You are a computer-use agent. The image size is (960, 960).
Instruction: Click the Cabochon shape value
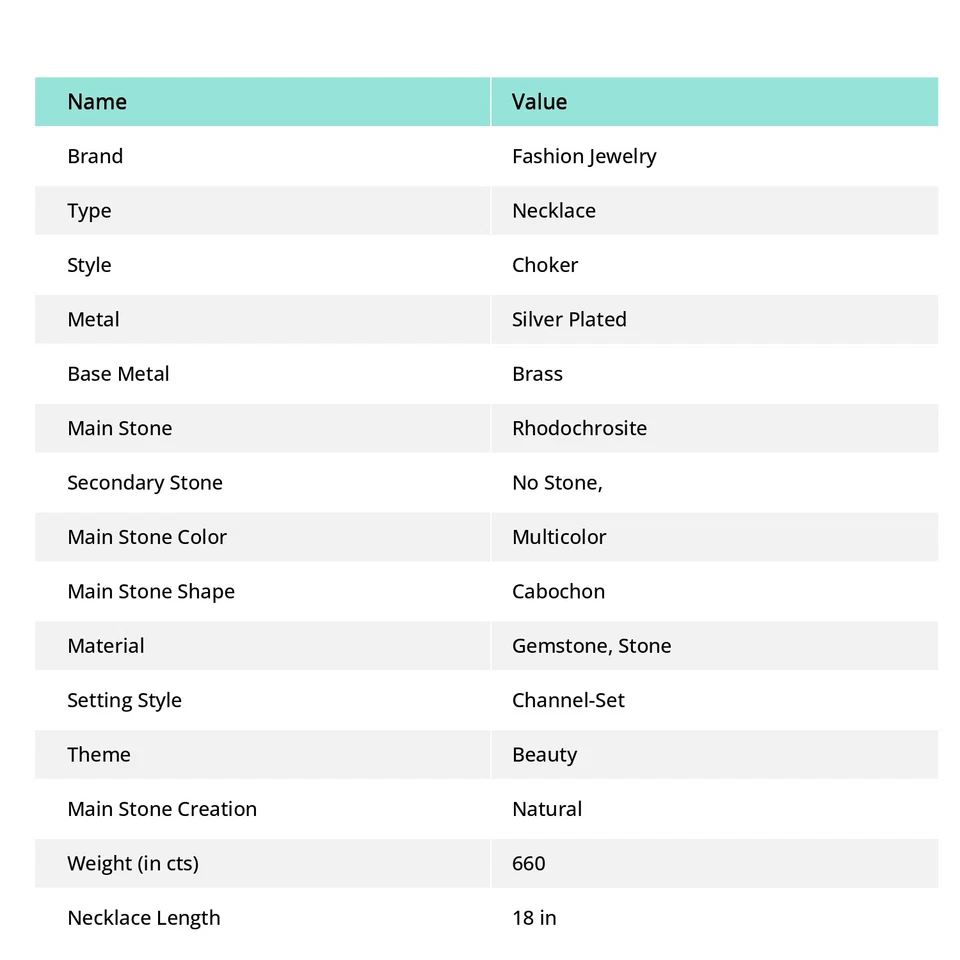558,592
